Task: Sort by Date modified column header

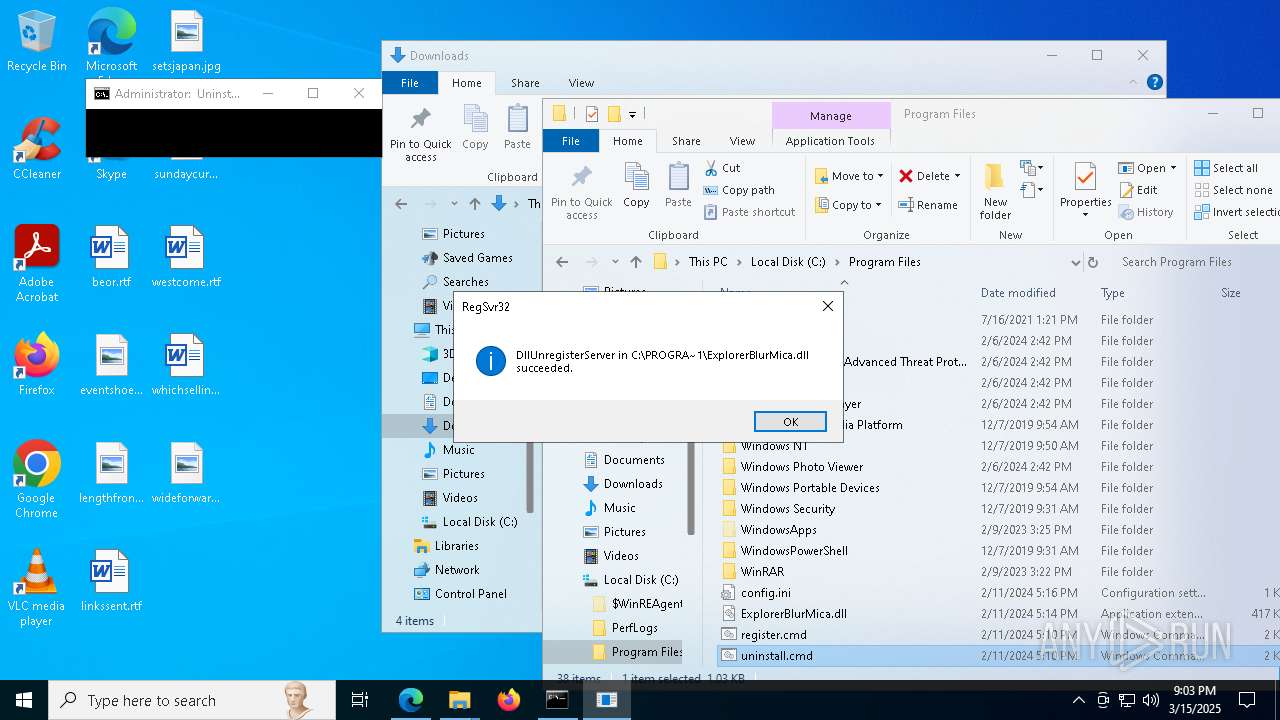Action: coord(1018,293)
